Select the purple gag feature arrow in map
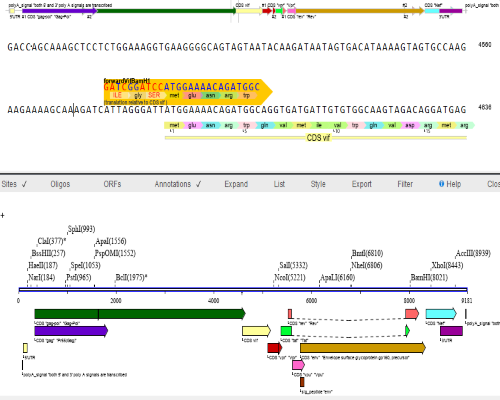 [71, 331]
